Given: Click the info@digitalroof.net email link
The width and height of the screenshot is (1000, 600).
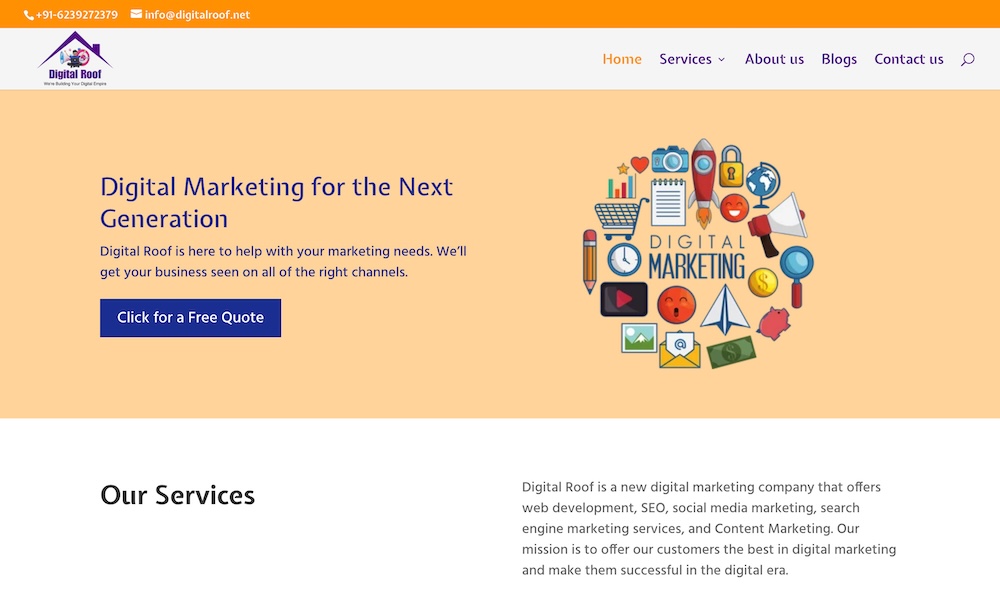Looking at the screenshot, I should [197, 15].
